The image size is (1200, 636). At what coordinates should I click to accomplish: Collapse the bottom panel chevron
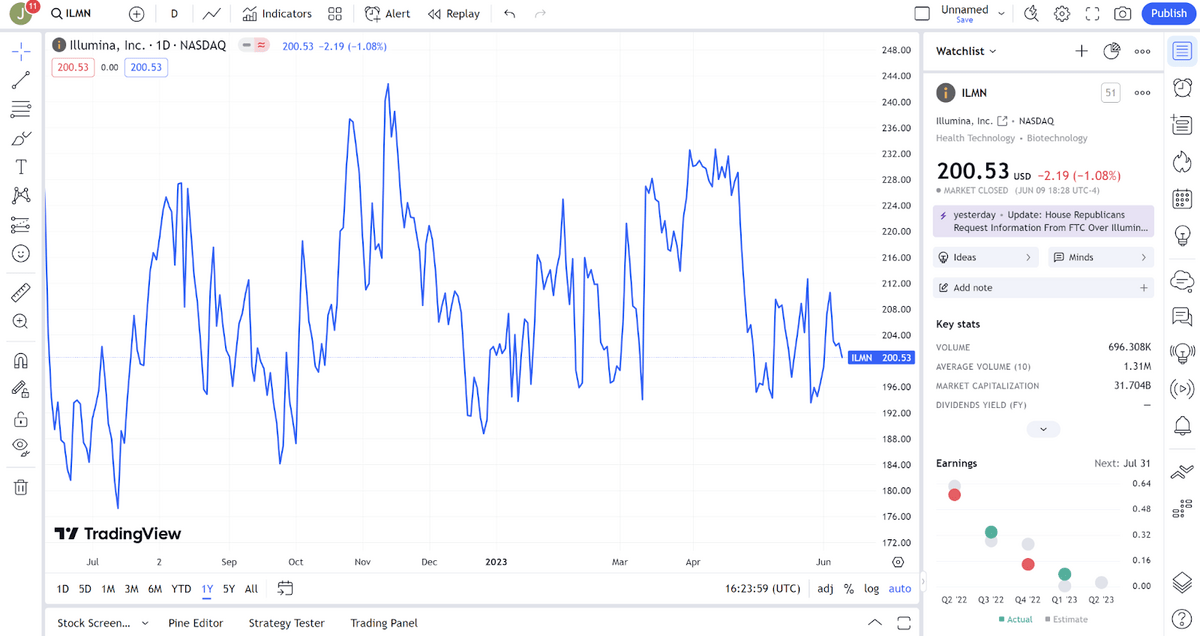coord(875,623)
